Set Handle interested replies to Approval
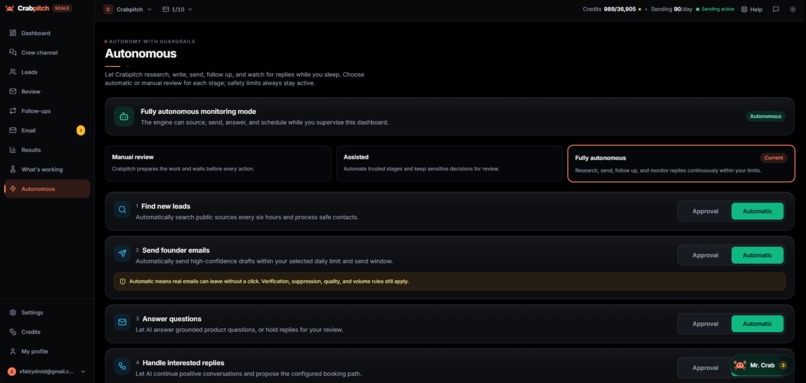Viewport: 806px width, 383px height. [x=705, y=368]
